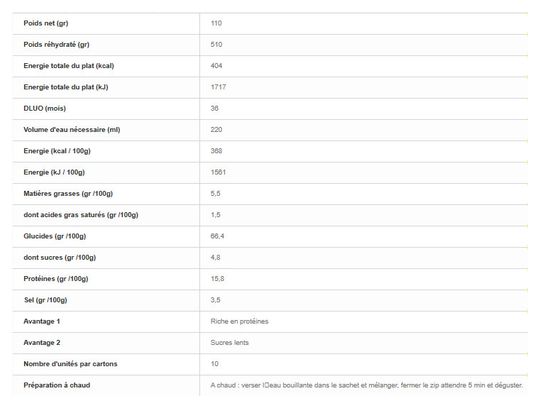Click the "Energie (kcal / 100g)" label
The width and height of the screenshot is (540, 408).
[57, 151]
